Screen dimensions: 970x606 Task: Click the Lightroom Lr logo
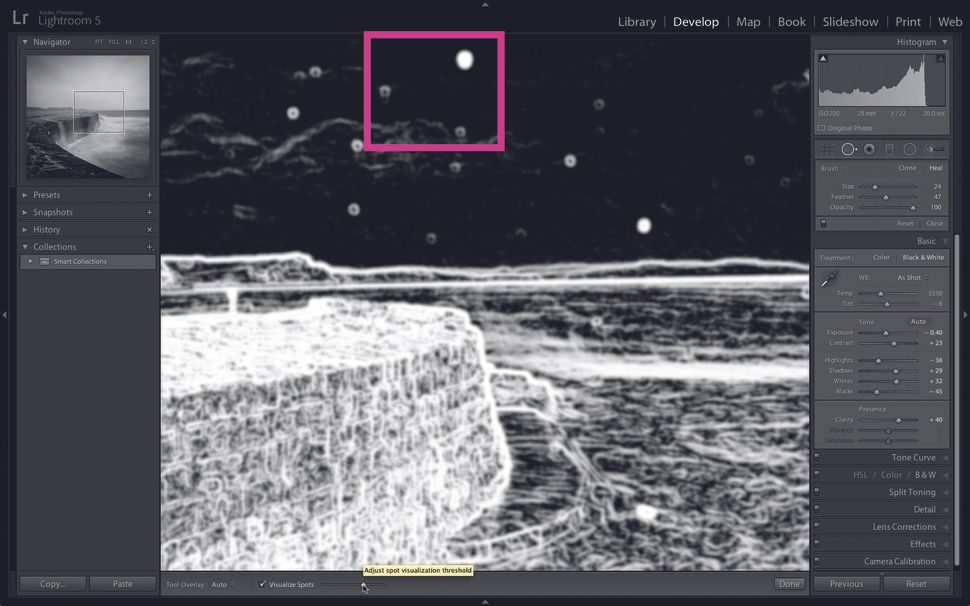click(x=22, y=16)
